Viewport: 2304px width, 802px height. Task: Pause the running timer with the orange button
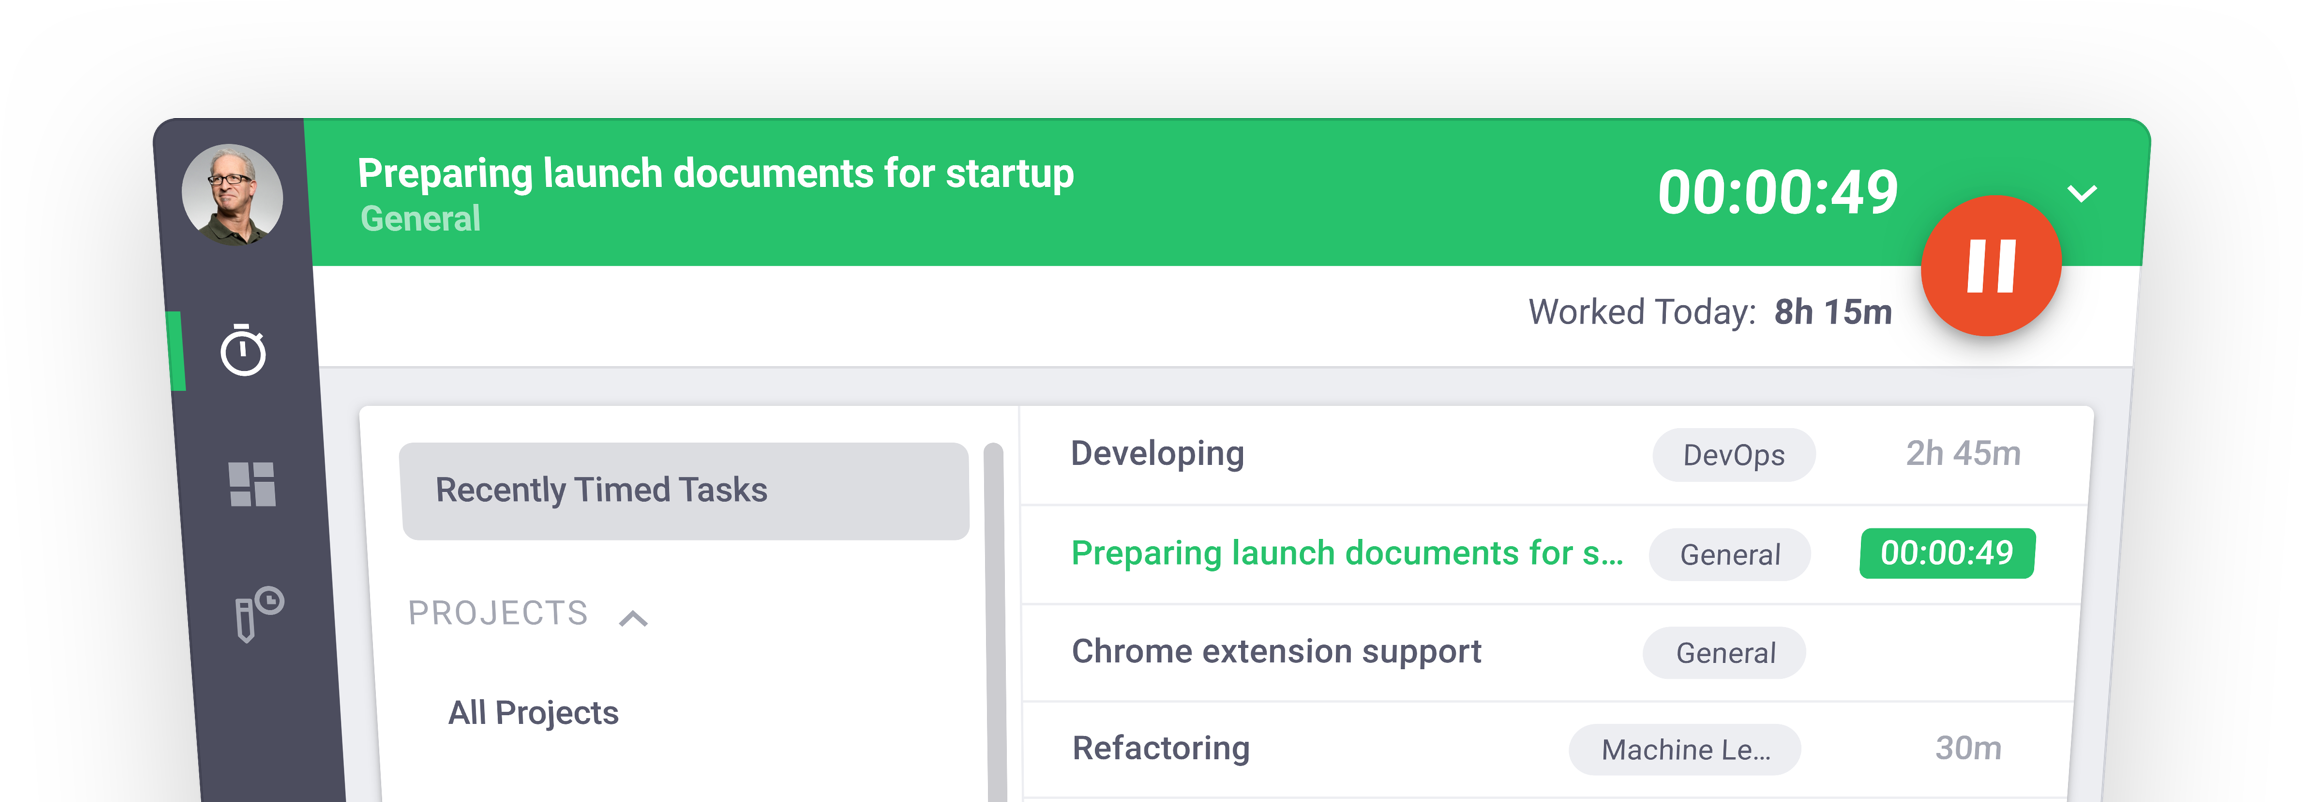1990,266
